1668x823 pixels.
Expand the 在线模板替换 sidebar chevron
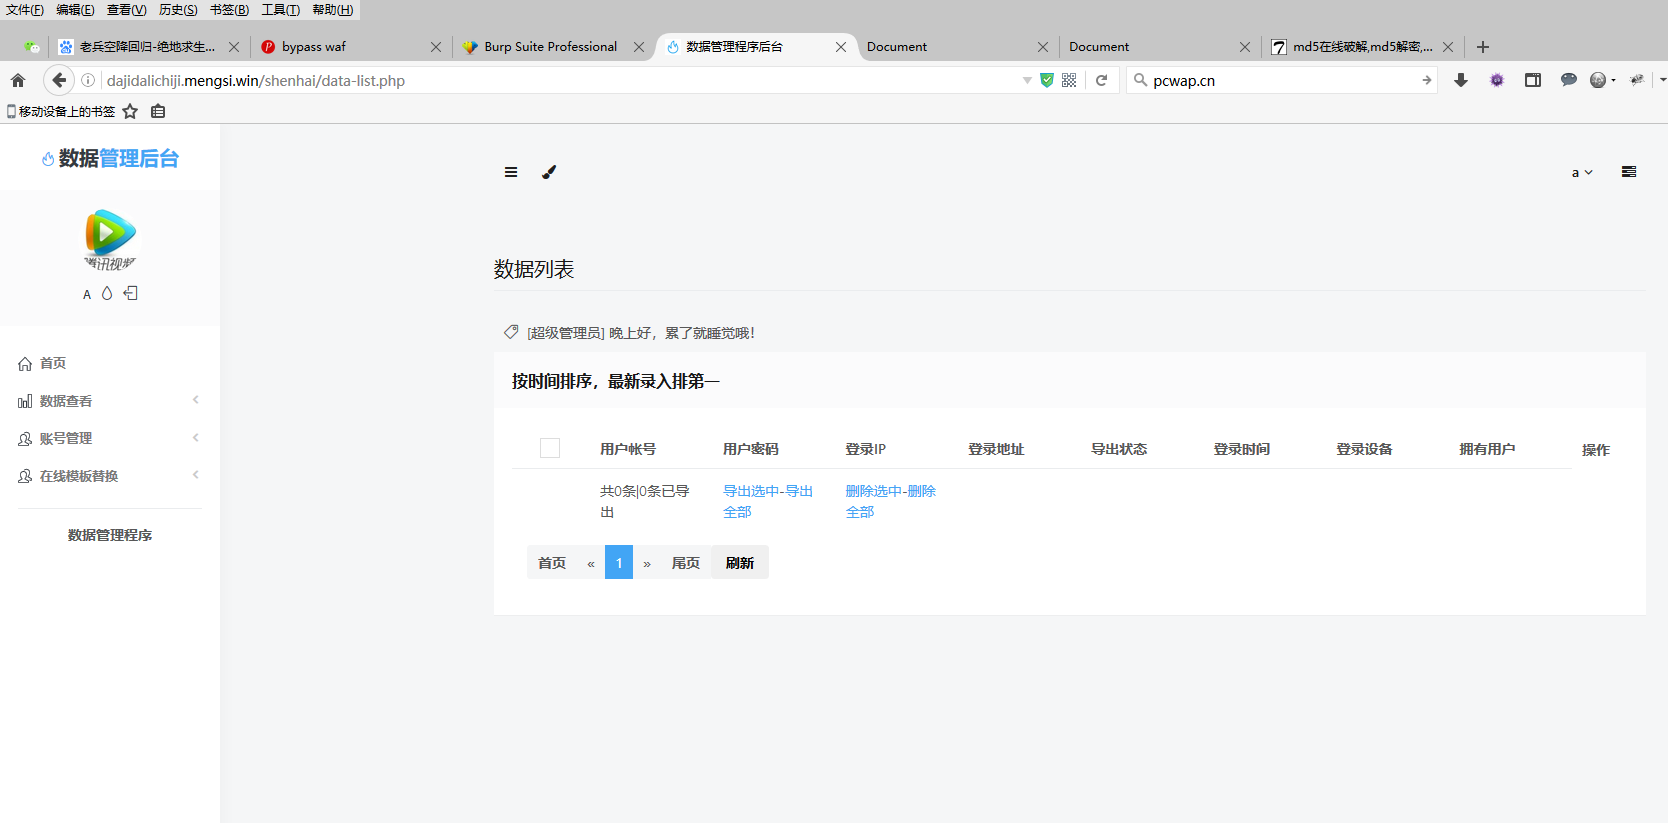[x=196, y=475]
